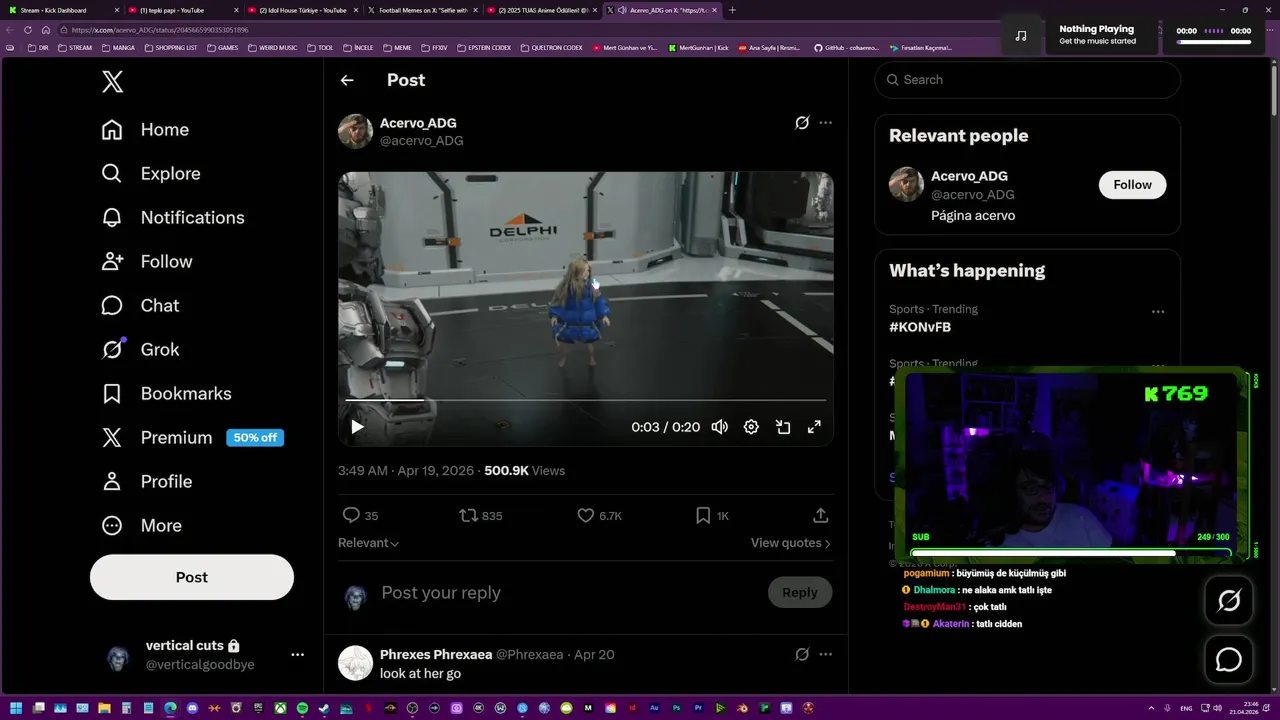Expand the More sidebar menu
This screenshot has height=720, width=1280.
[141, 526]
